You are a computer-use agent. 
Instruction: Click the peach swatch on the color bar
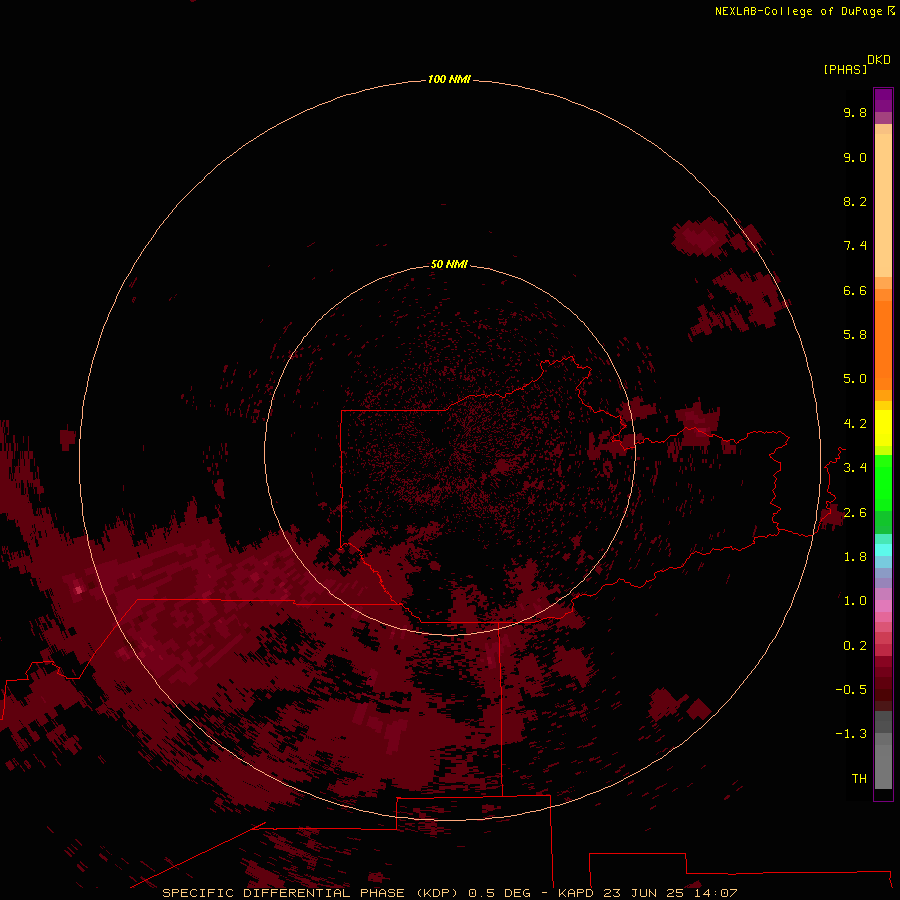(x=883, y=204)
